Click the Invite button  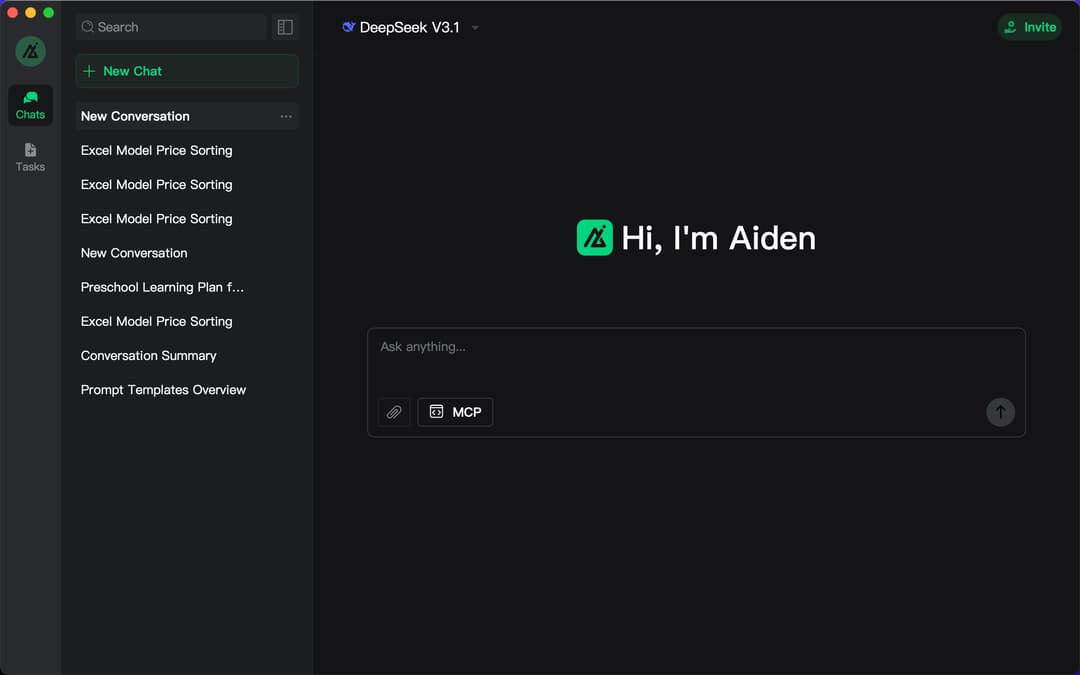click(1029, 27)
